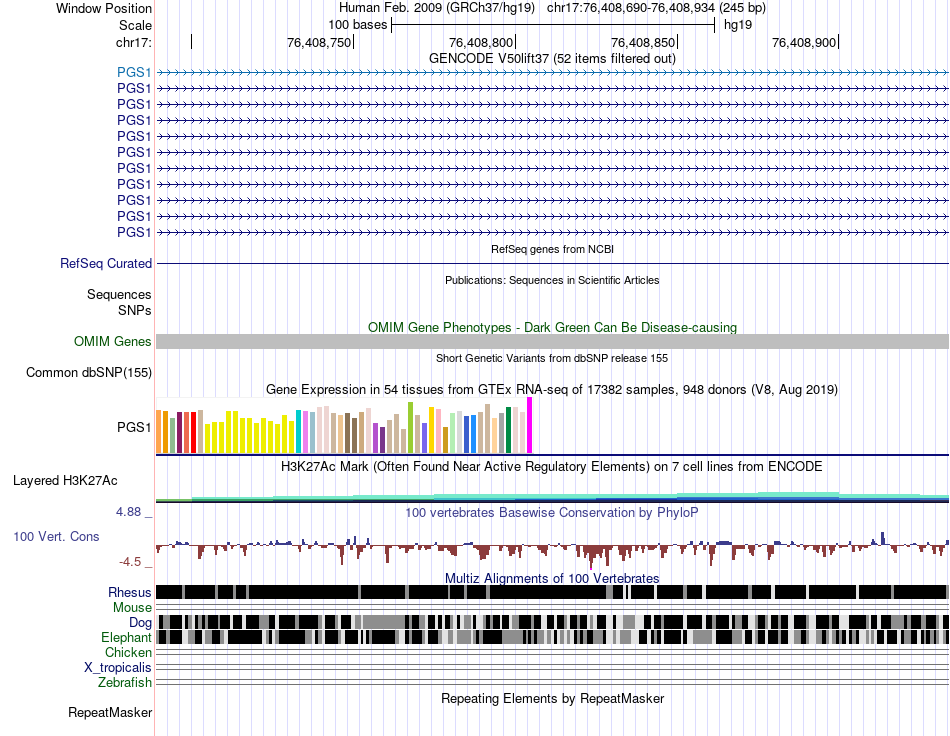This screenshot has width=950, height=736.
Task: Click the light-blue PGS1 transcript label
Action: point(134,73)
